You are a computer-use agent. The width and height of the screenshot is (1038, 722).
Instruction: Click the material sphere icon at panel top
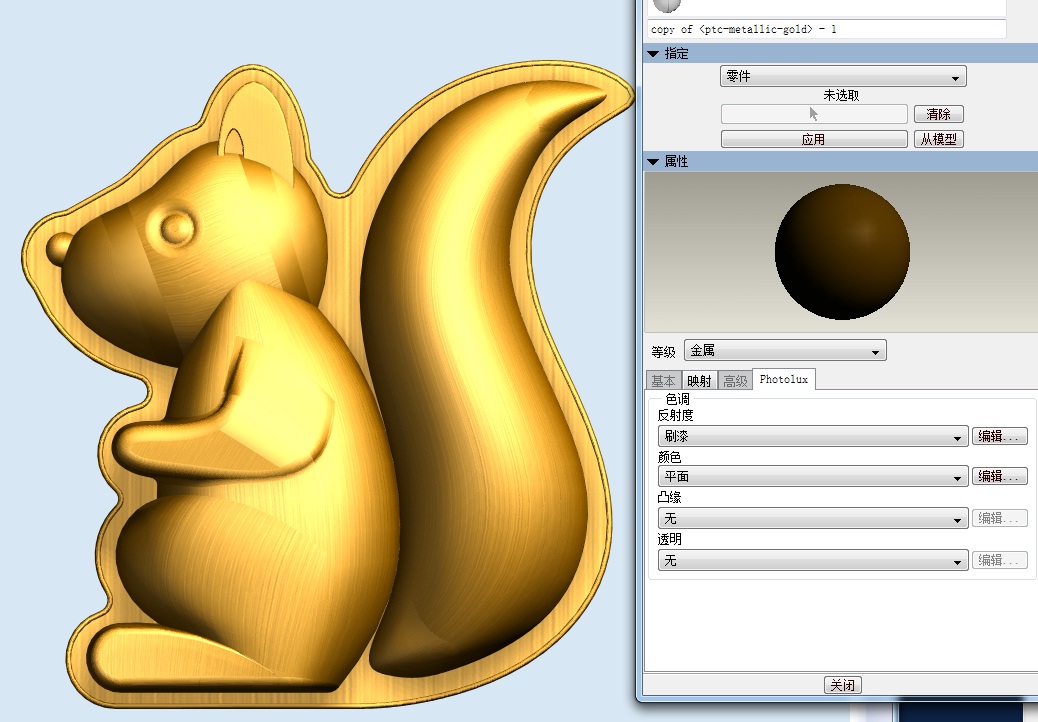pyautogui.click(x=667, y=5)
